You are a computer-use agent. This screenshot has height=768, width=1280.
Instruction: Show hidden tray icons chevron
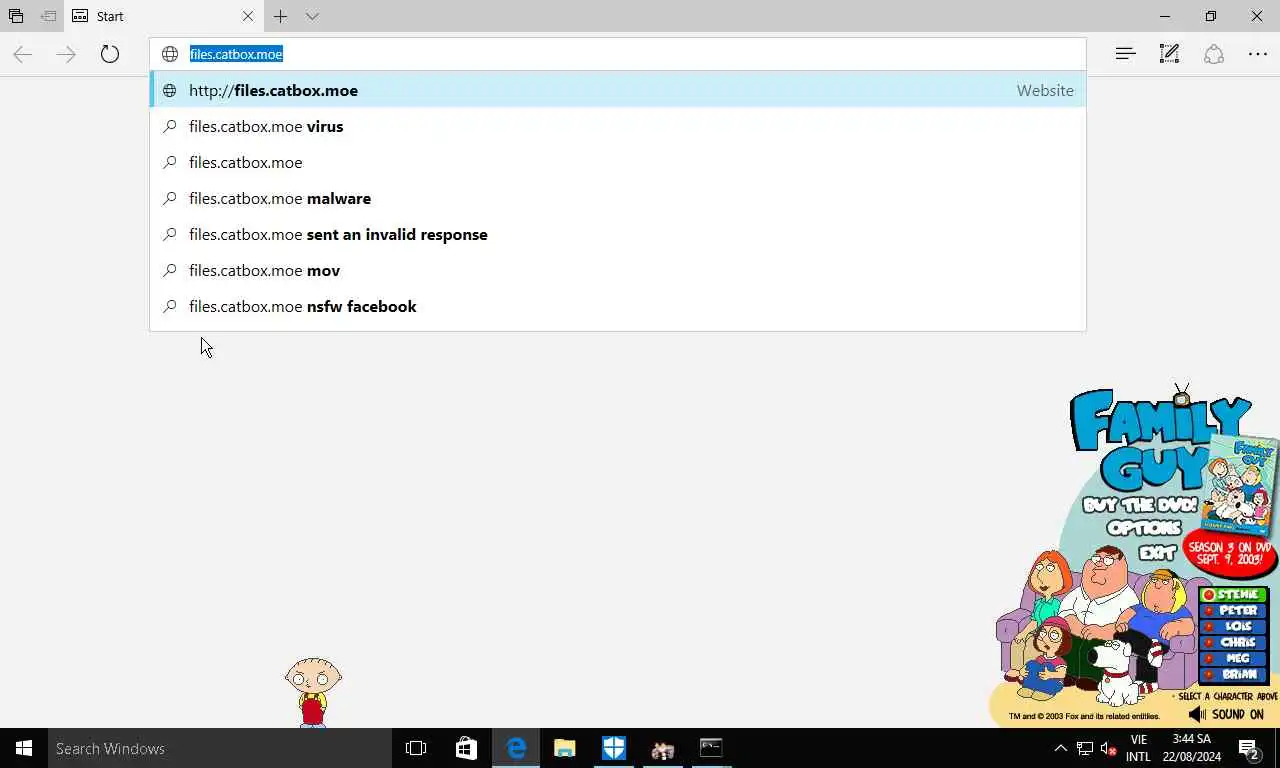click(x=1061, y=748)
